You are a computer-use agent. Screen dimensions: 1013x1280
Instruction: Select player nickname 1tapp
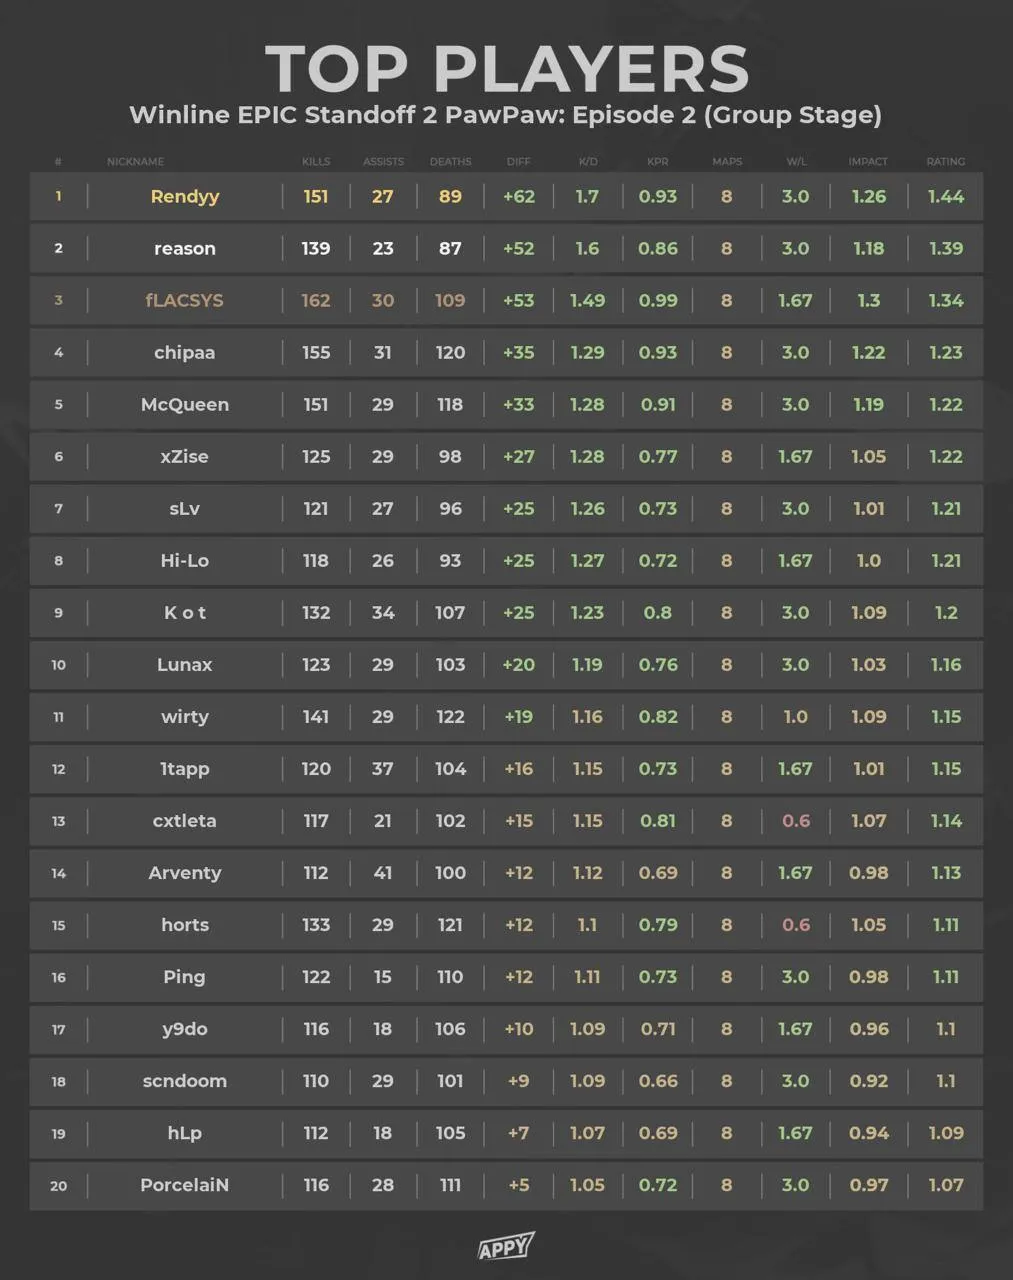tap(185, 769)
